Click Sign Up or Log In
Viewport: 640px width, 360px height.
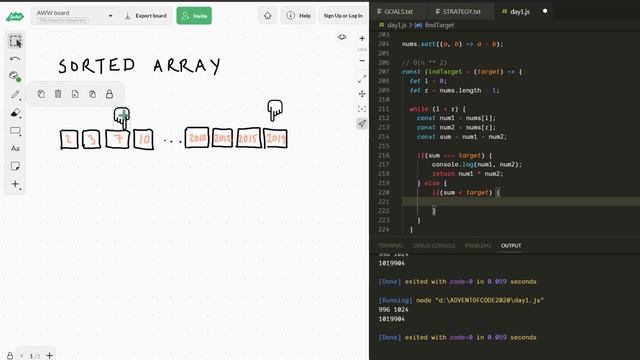tap(343, 16)
